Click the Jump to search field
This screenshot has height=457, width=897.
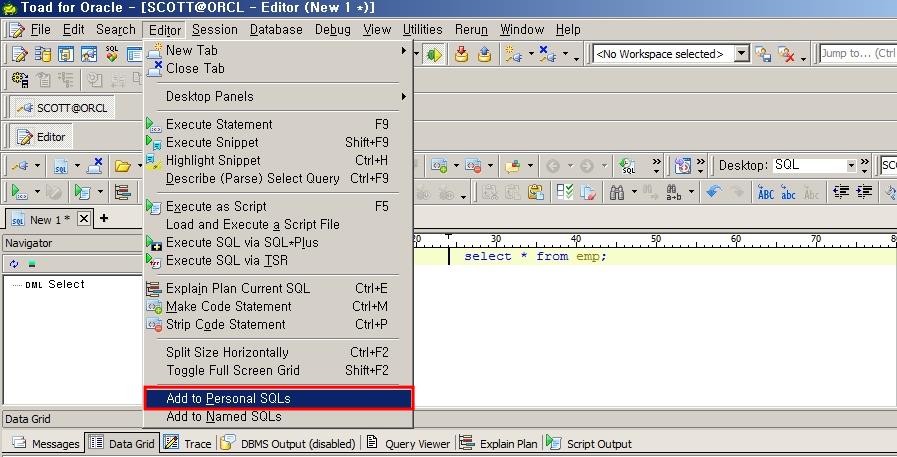pos(857,54)
